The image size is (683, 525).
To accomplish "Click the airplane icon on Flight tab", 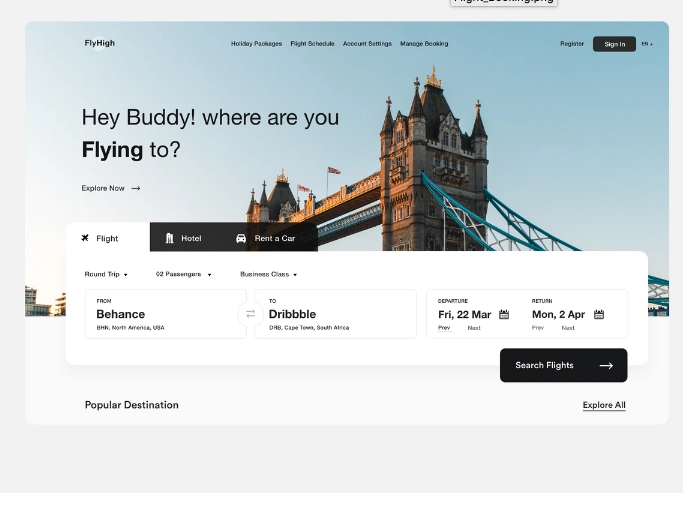I will (85, 238).
